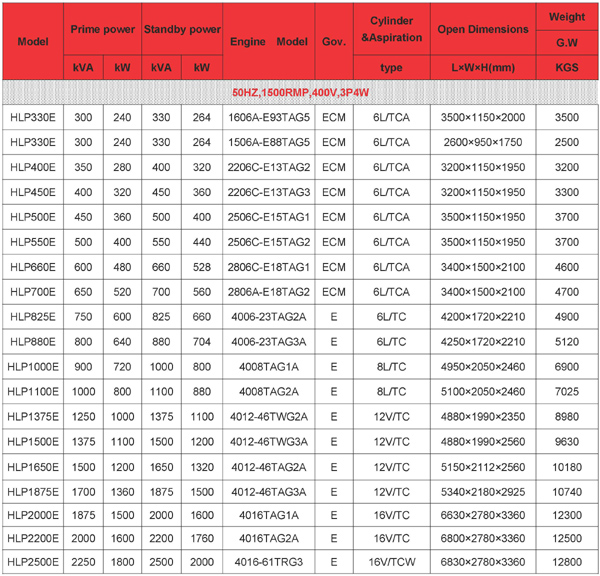Click engine '4012-46TWG2A' cell
600x576 pixels.
click(269, 416)
